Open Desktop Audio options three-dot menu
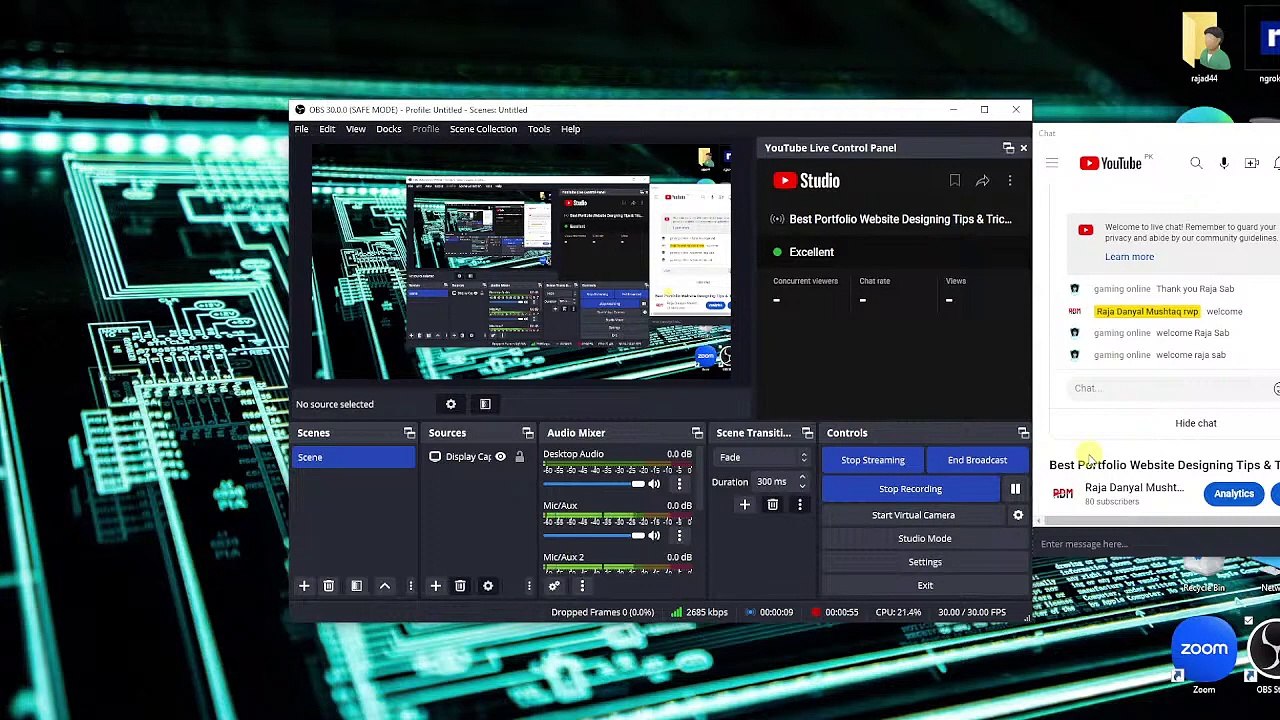Image resolution: width=1280 pixels, height=720 pixels. pyautogui.click(x=679, y=484)
